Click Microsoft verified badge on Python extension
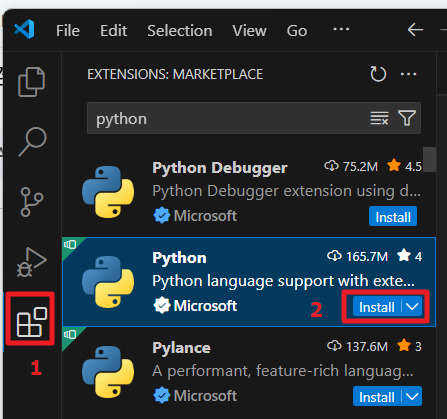The height and width of the screenshot is (419, 447). pyautogui.click(x=162, y=306)
